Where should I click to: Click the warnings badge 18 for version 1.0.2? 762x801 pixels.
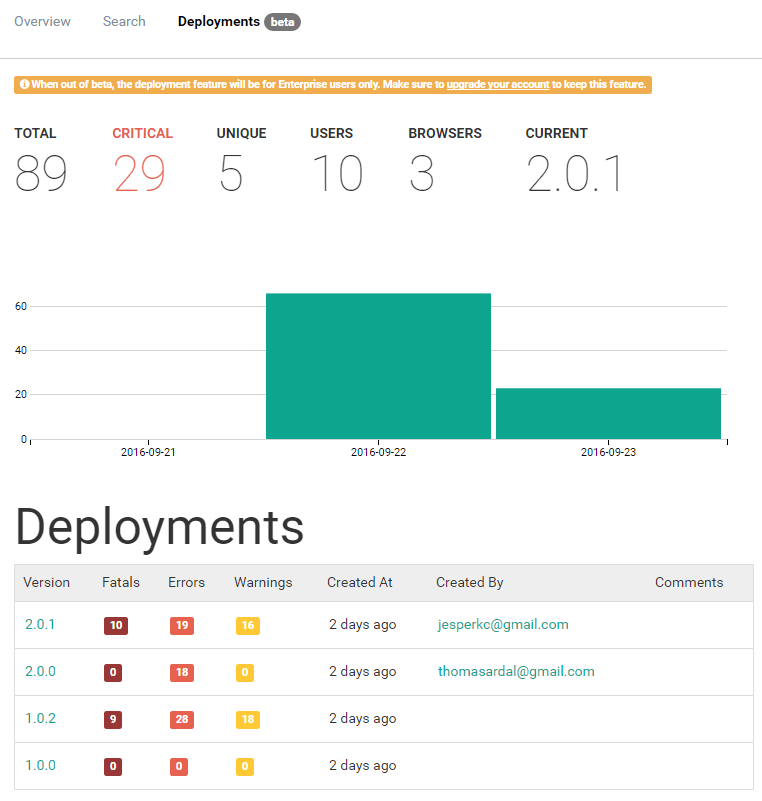pyautogui.click(x=248, y=719)
